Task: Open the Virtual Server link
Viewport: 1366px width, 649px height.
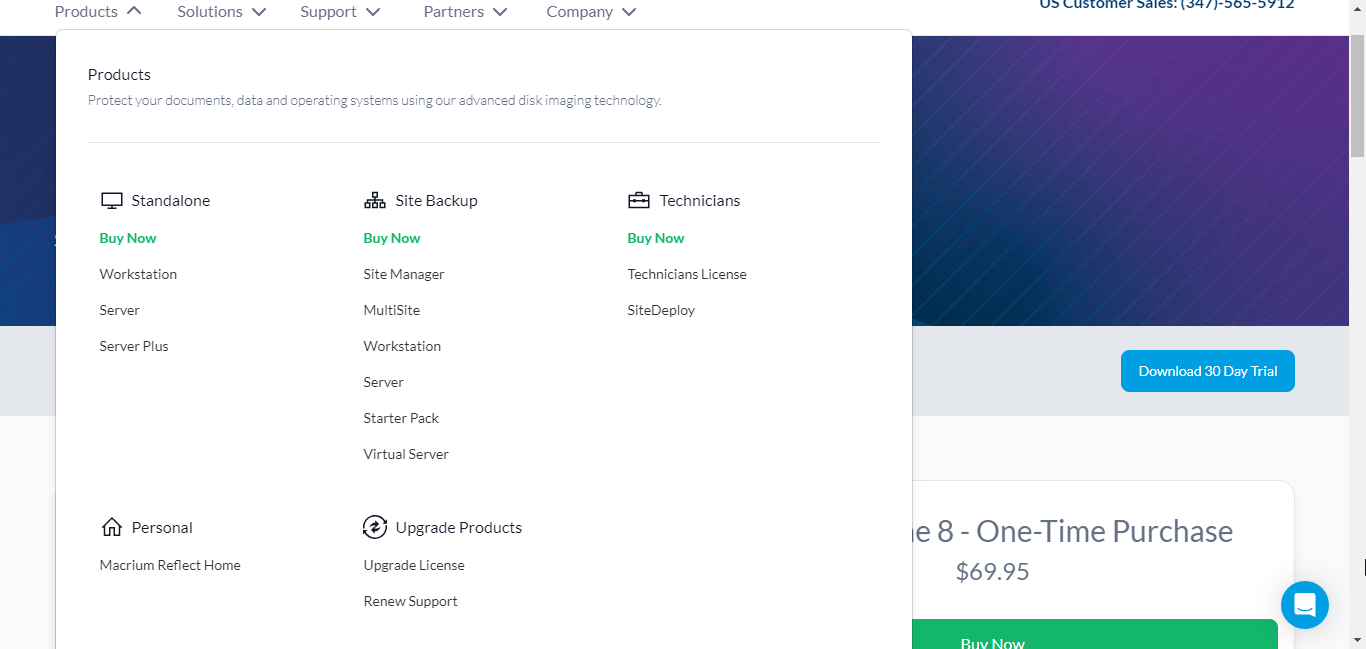Action: point(406,454)
